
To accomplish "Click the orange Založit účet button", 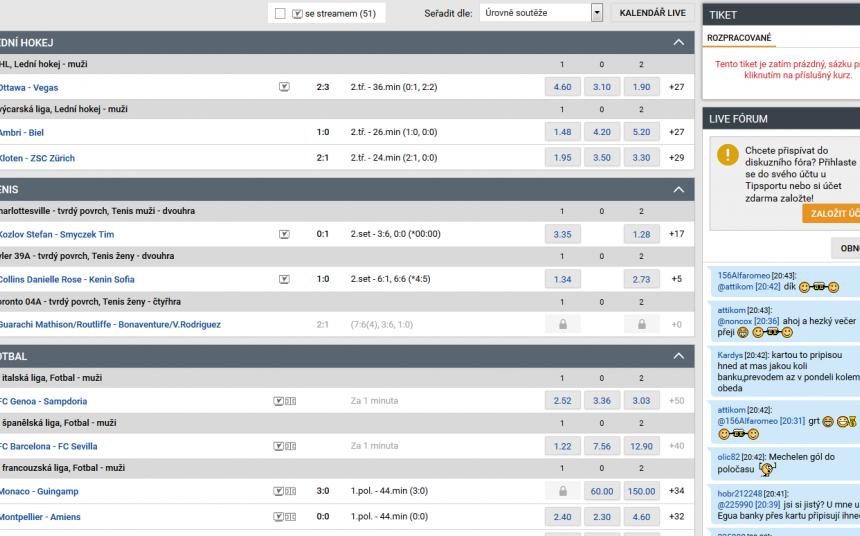I will coord(832,213).
